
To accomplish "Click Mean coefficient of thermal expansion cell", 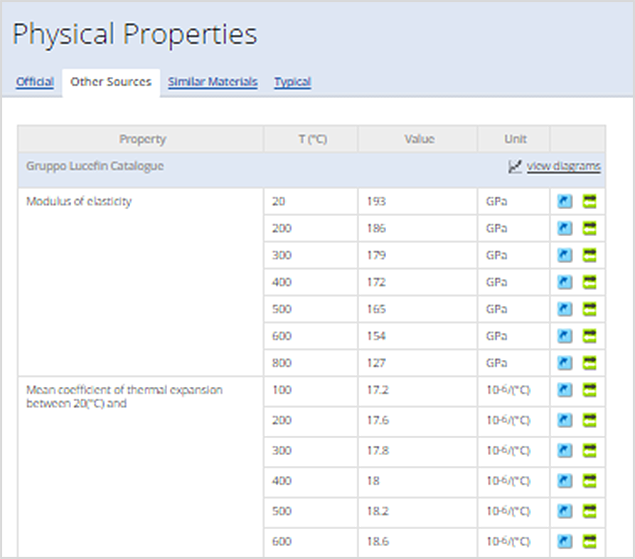I will 141,467.
